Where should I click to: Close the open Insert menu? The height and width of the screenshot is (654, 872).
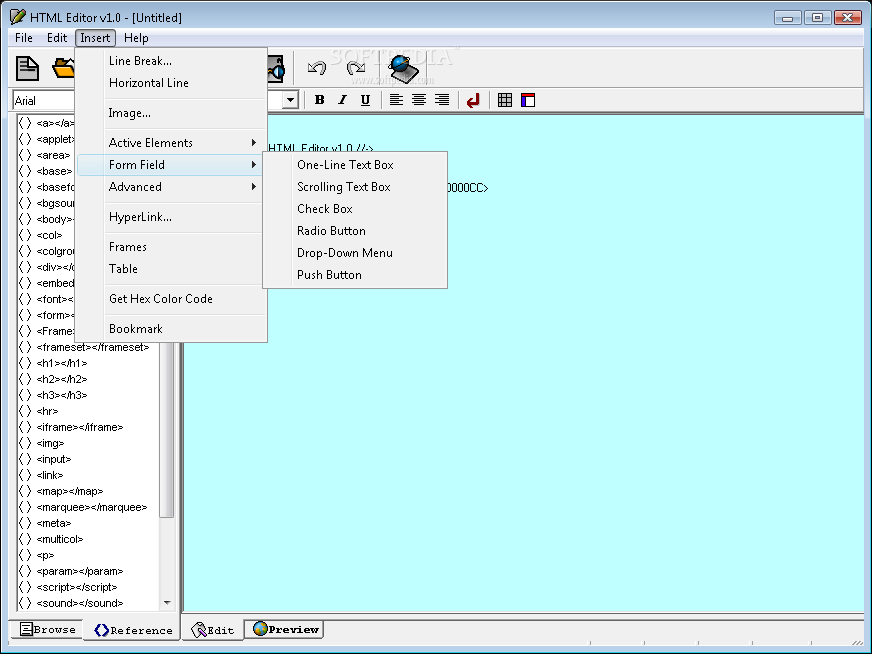click(95, 38)
